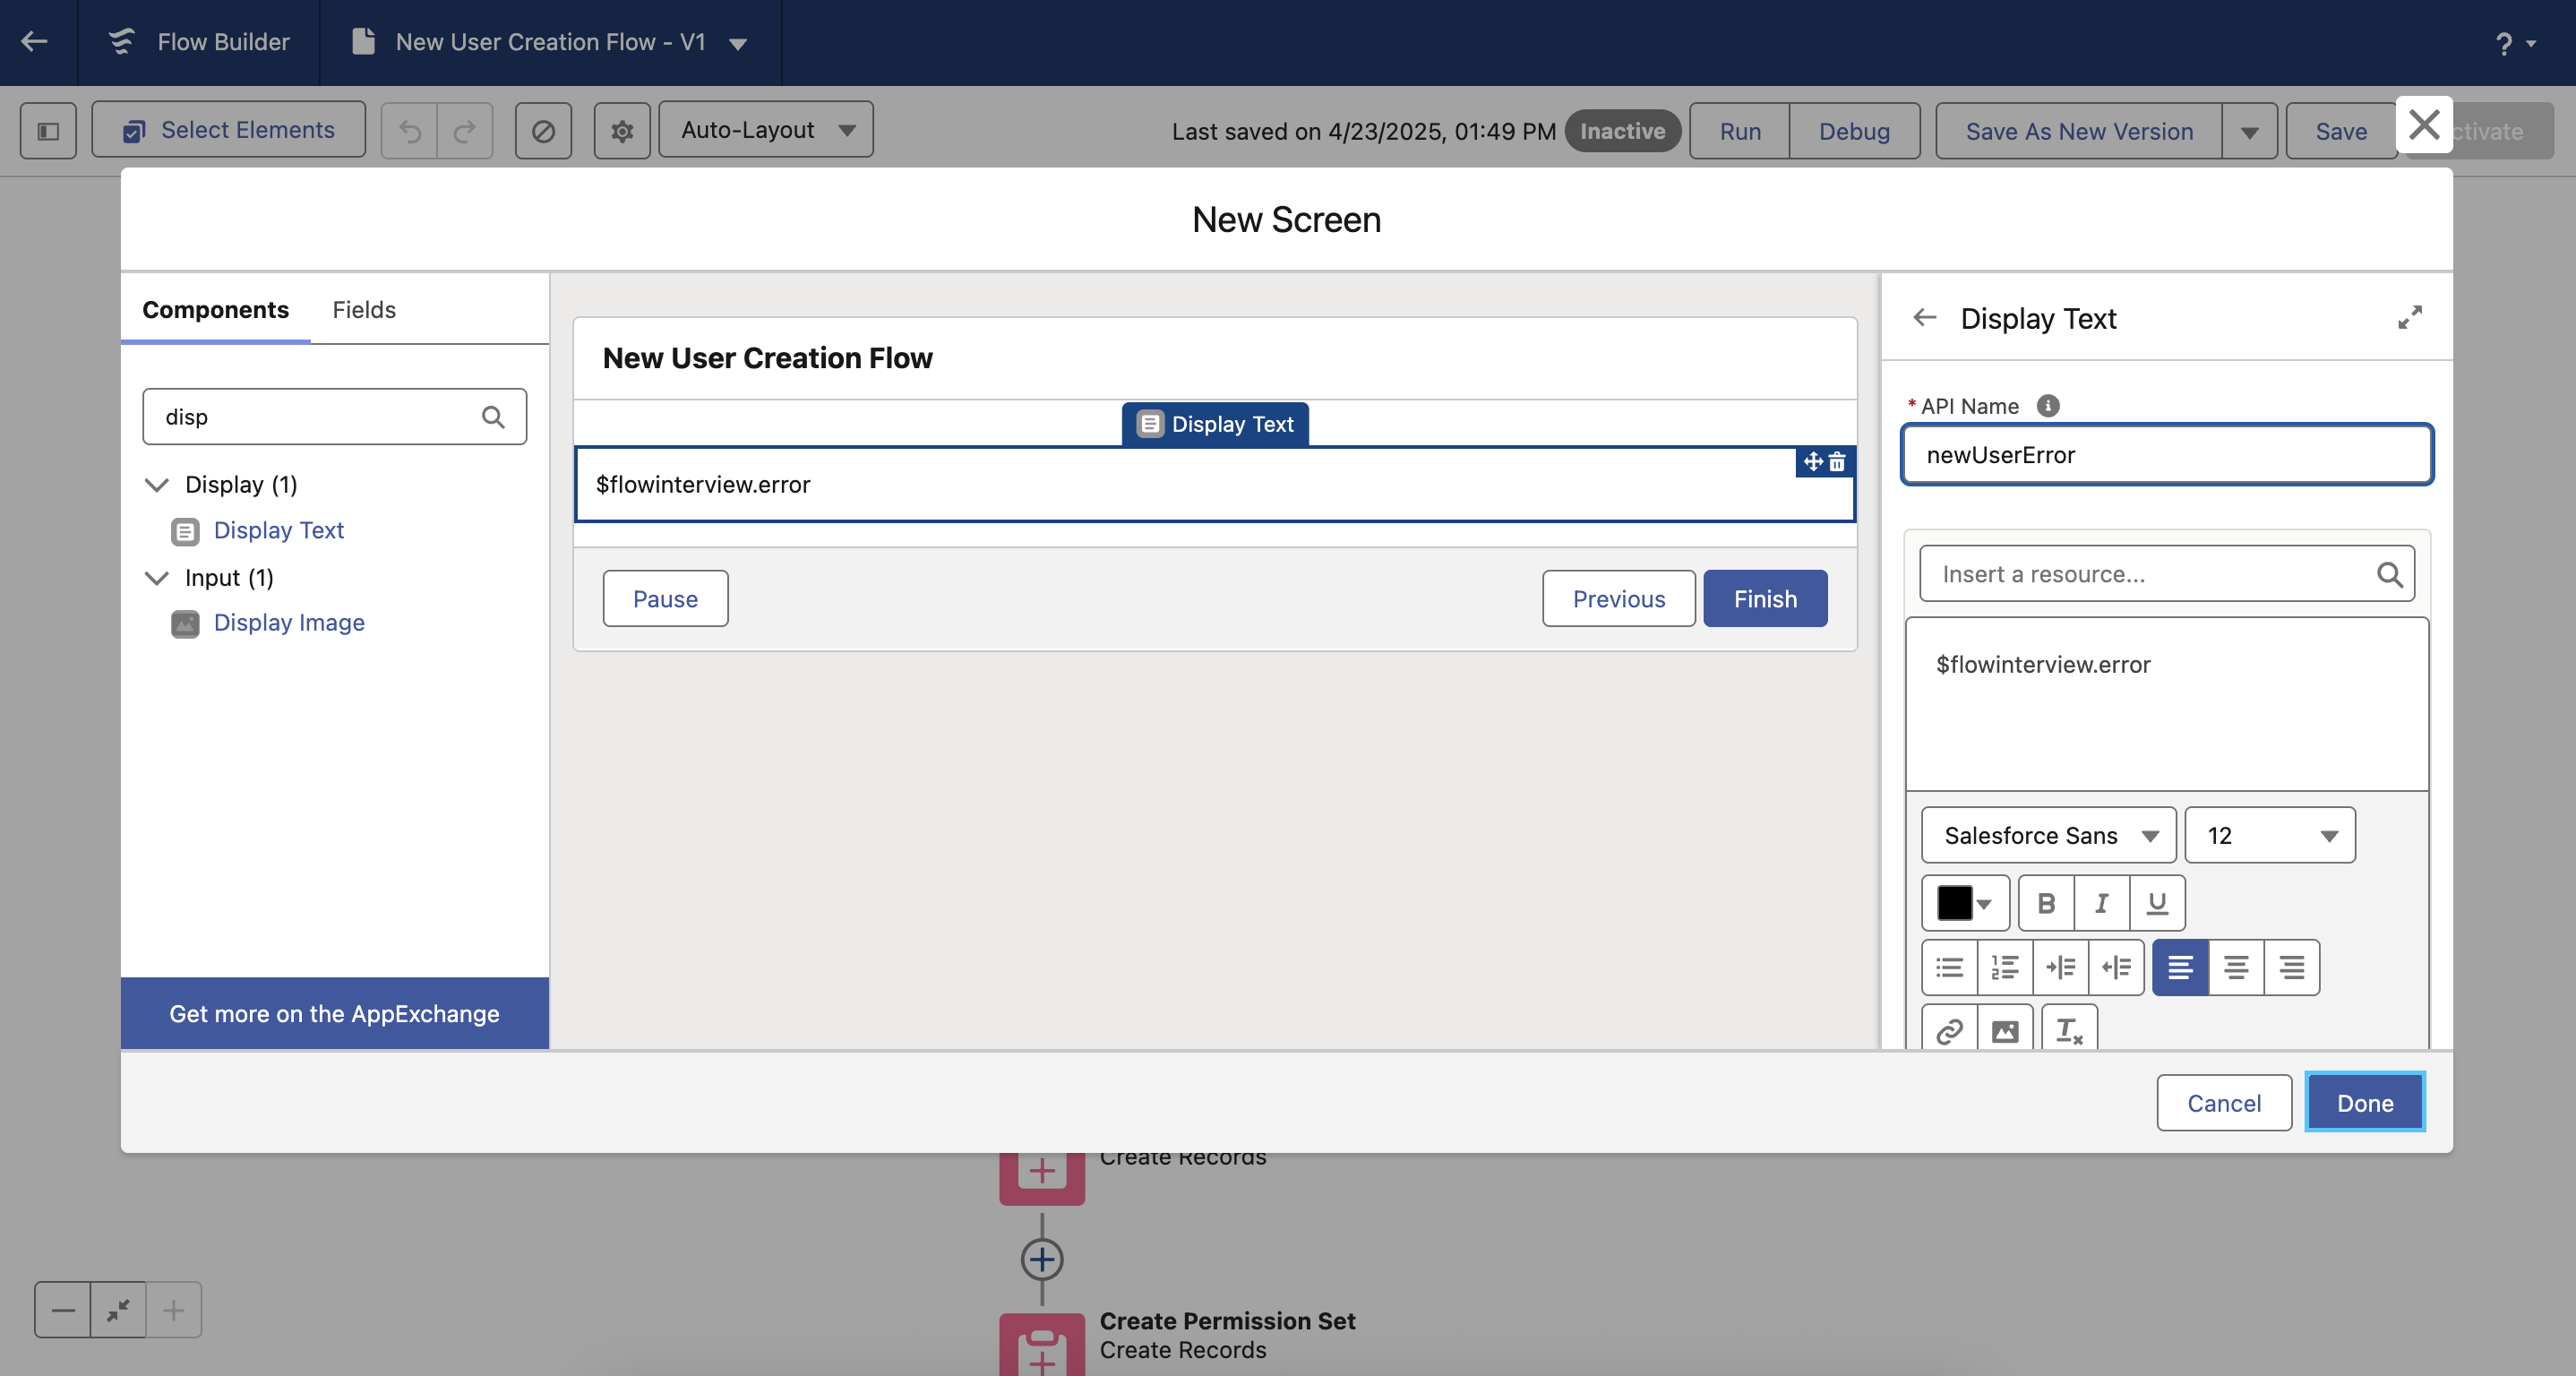Switch to the Fields tab
The width and height of the screenshot is (2576, 1376).
pyautogui.click(x=364, y=310)
